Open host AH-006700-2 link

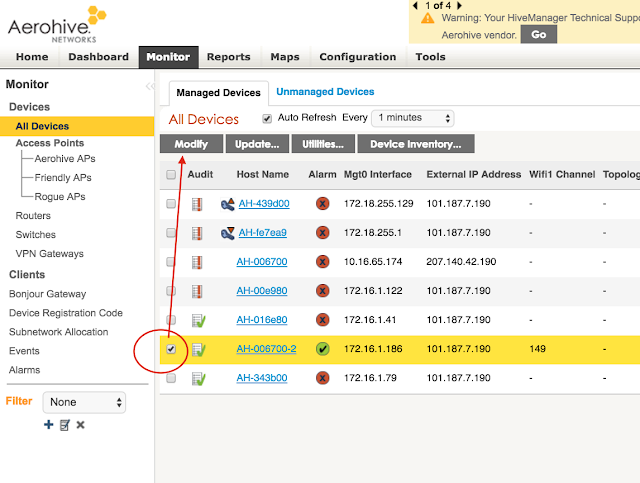pyautogui.click(x=266, y=349)
